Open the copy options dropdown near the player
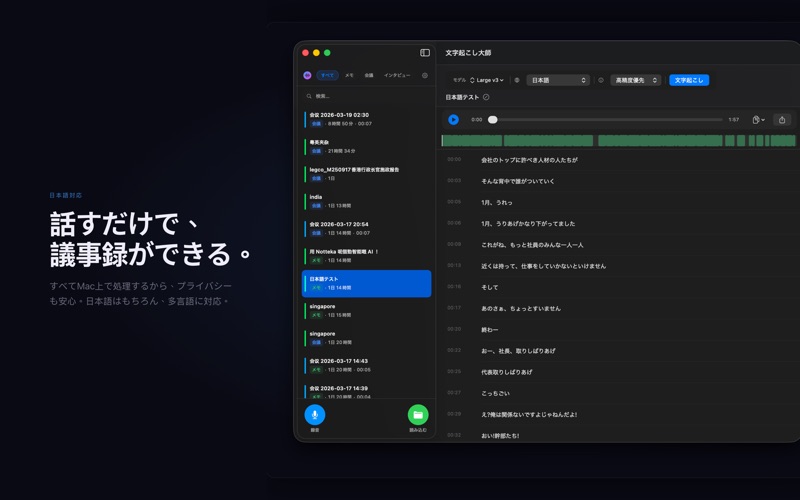This screenshot has width=800, height=500. tap(758, 120)
